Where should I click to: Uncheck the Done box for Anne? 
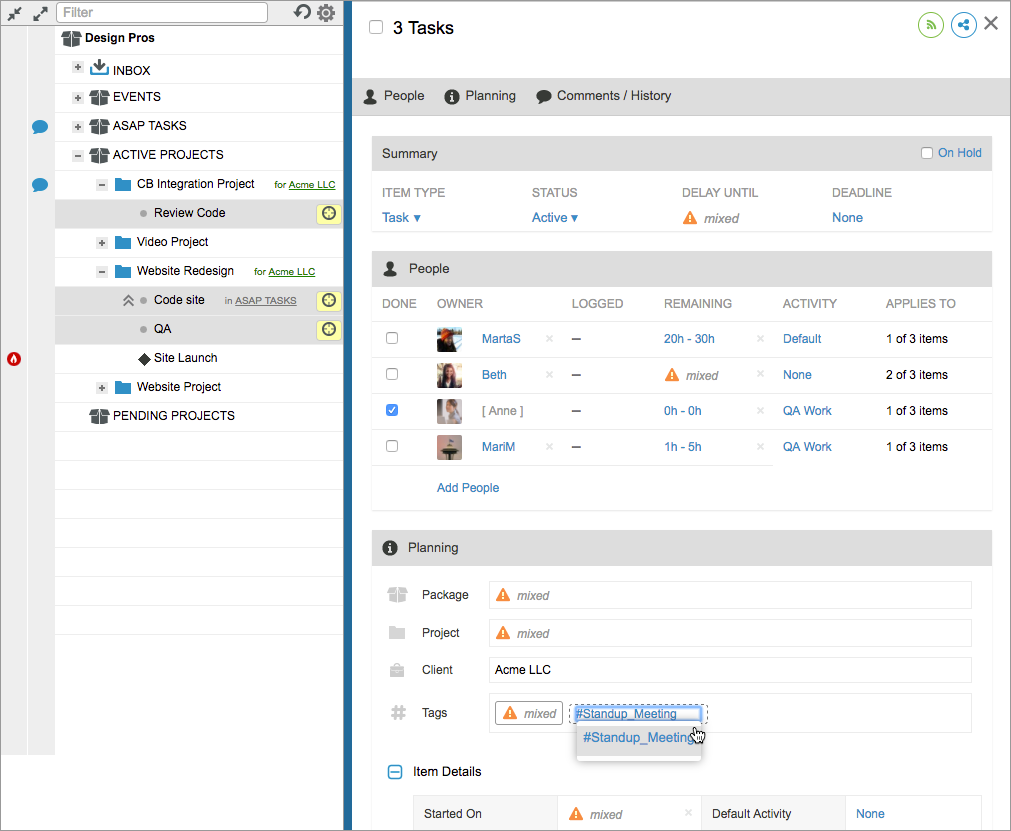click(392, 411)
